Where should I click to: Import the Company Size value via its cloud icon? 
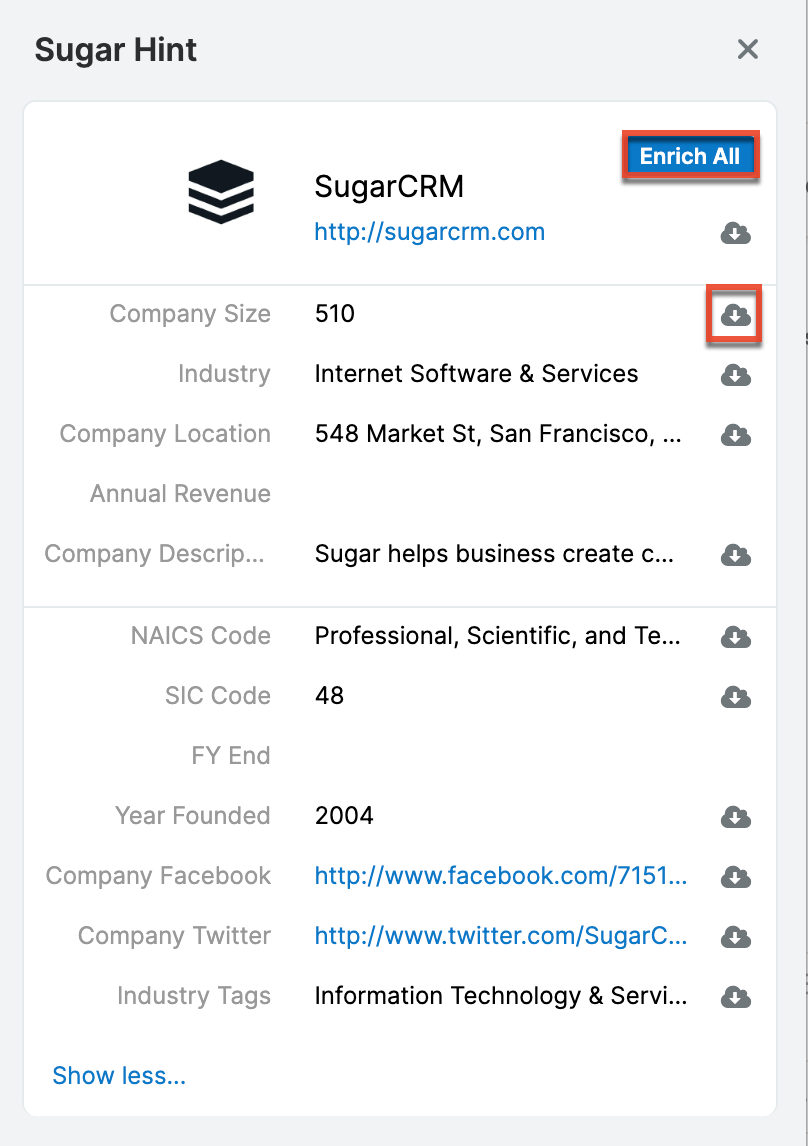(x=734, y=315)
